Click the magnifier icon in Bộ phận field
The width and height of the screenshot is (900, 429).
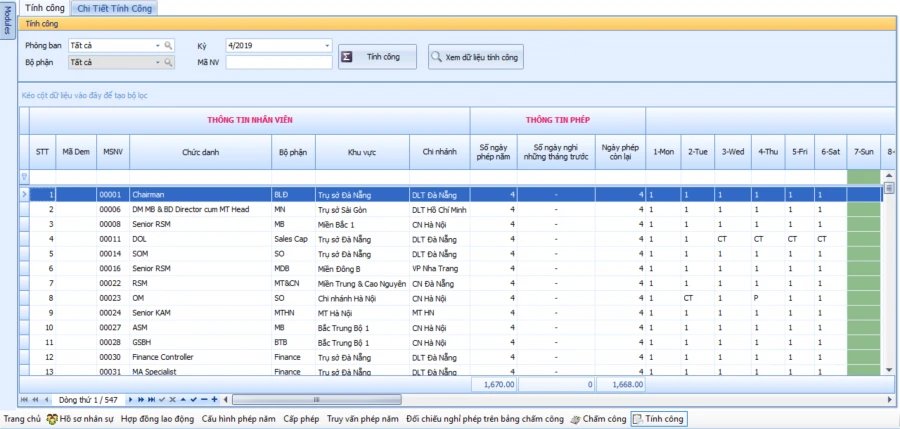[x=168, y=63]
